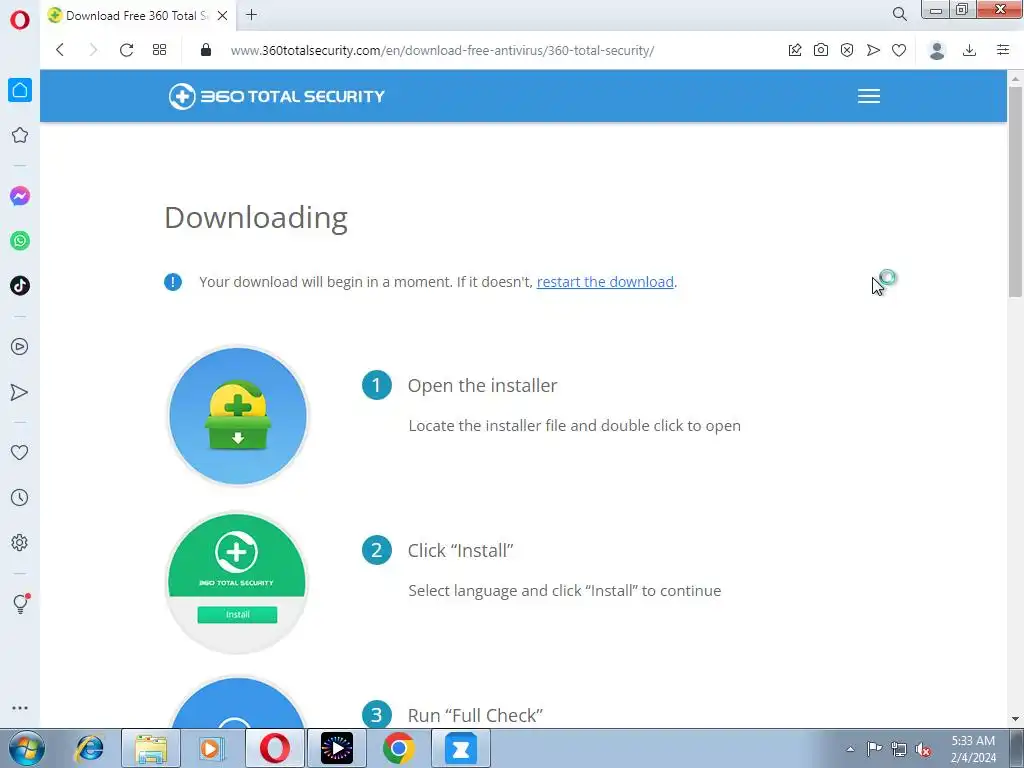Click the green Install illustration circle
The image size is (1024, 768).
pyautogui.click(x=238, y=583)
